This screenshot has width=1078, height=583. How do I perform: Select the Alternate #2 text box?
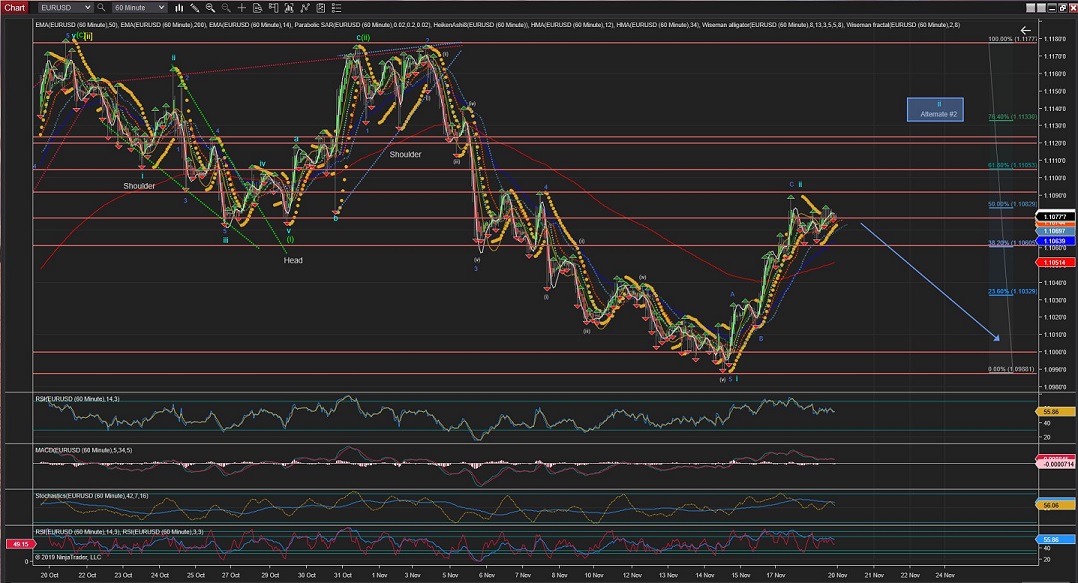[935, 109]
